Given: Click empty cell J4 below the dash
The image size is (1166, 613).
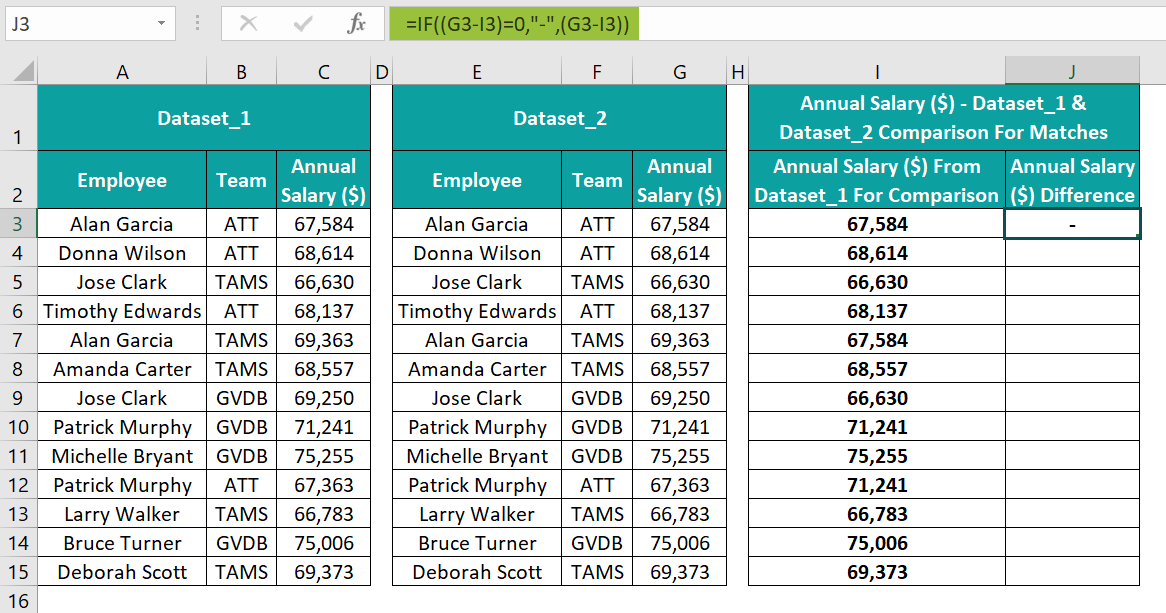Looking at the screenshot, I should point(1072,253).
